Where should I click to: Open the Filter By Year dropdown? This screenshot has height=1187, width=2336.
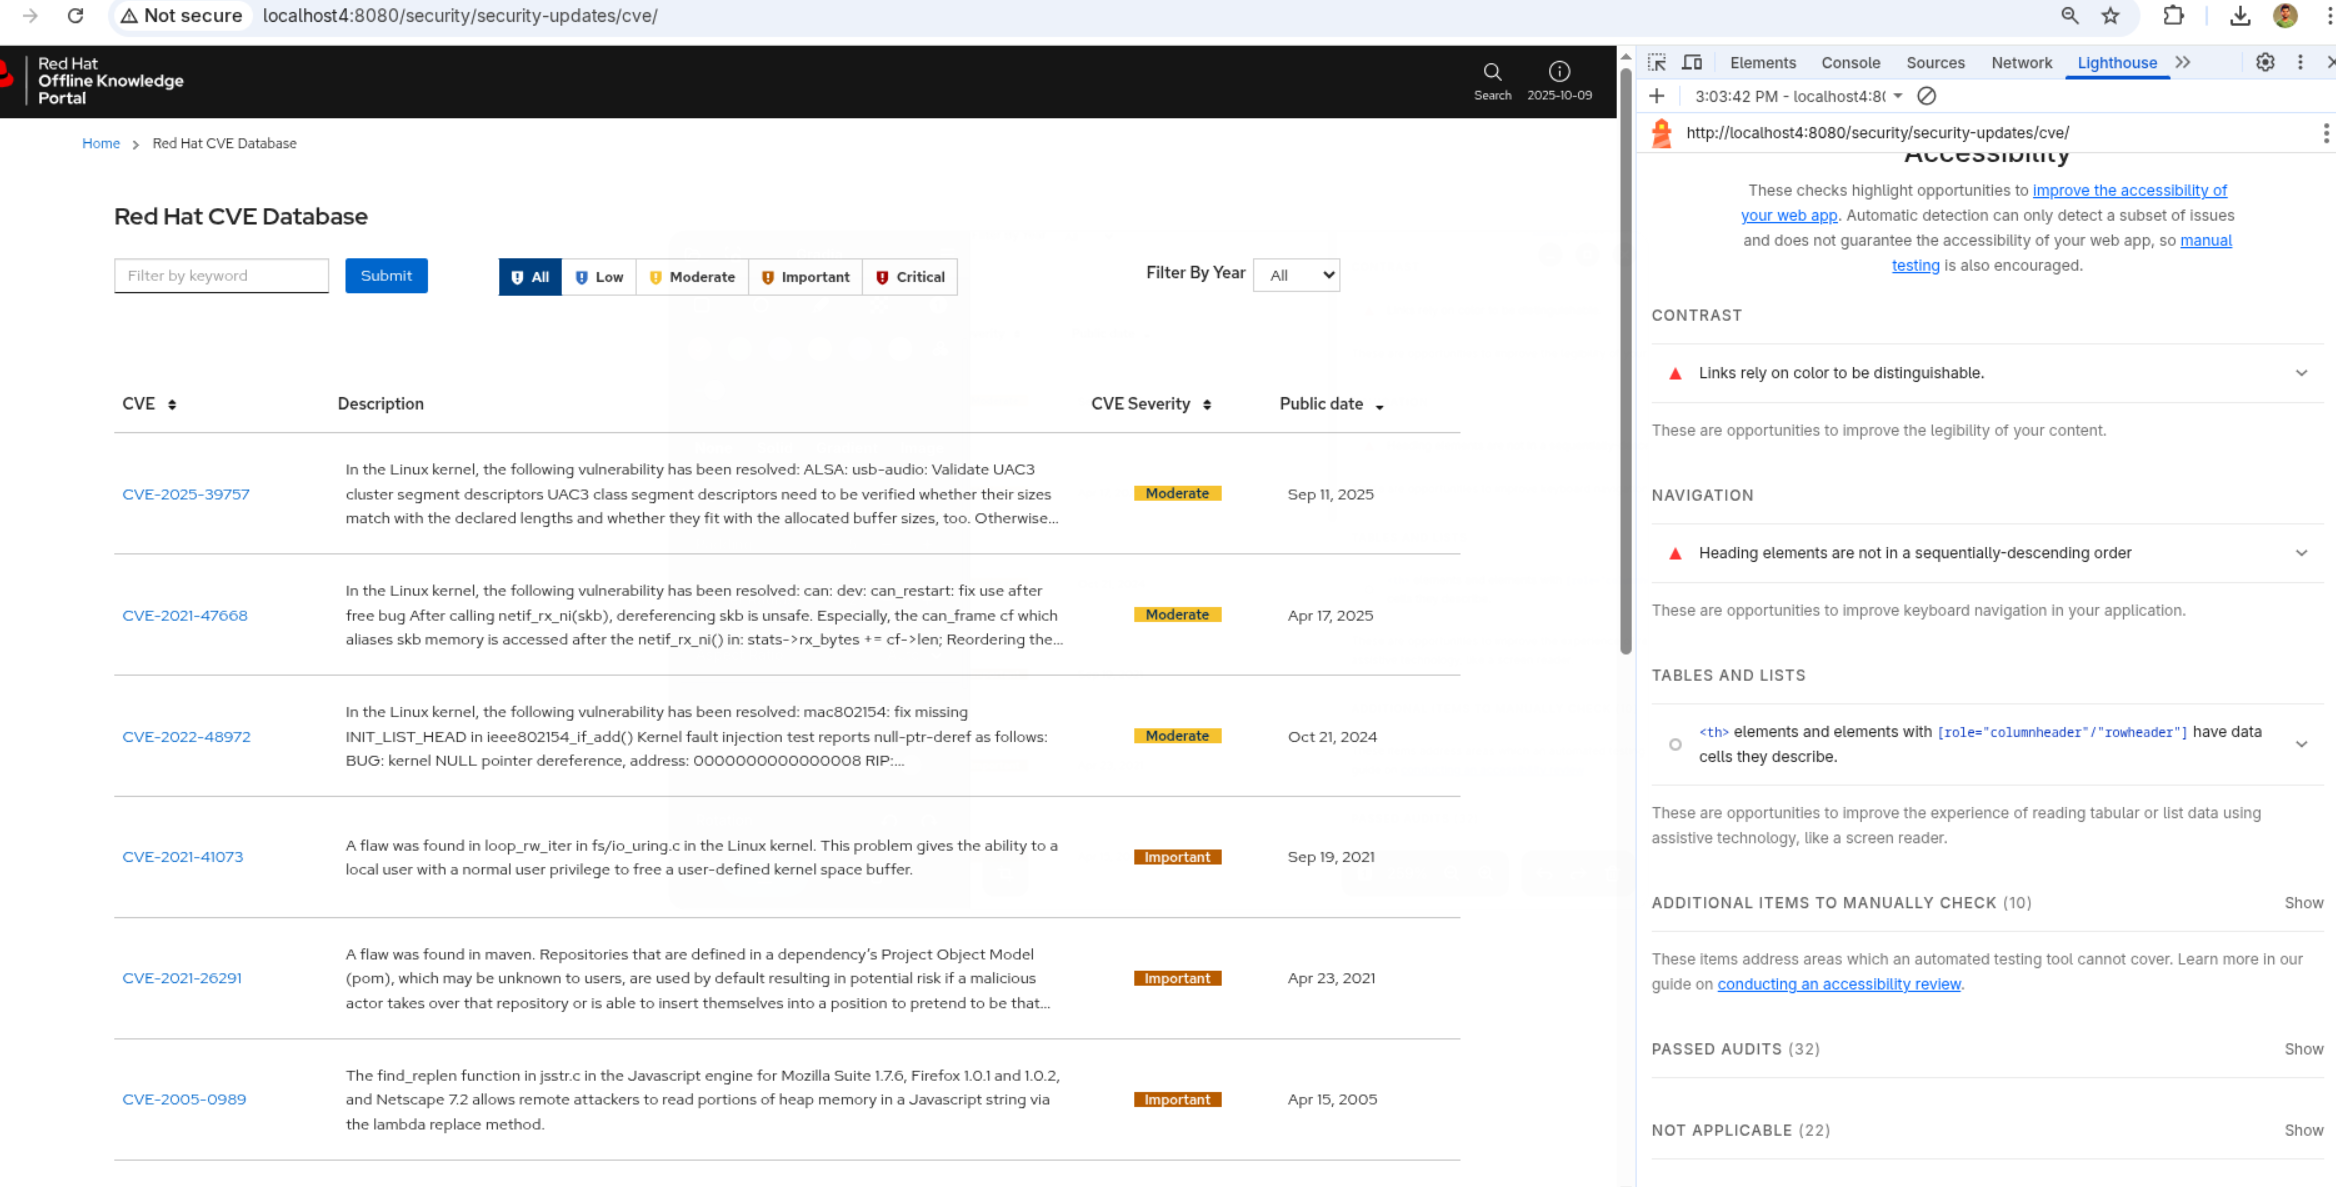(x=1296, y=275)
